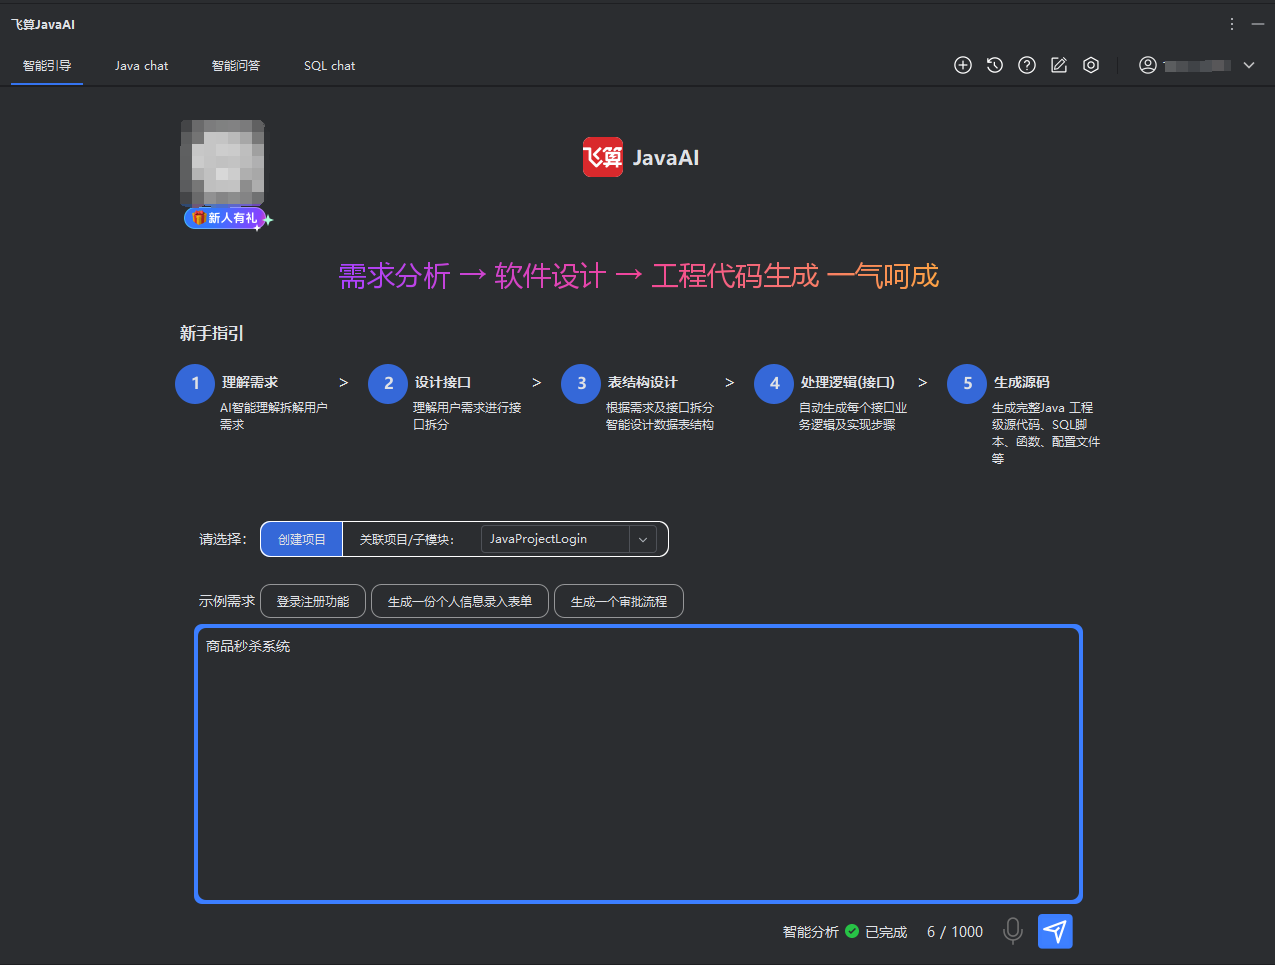Select step 4 处理逻辑(接口) circle
Screen dimensions: 1275x965
[x=774, y=383]
